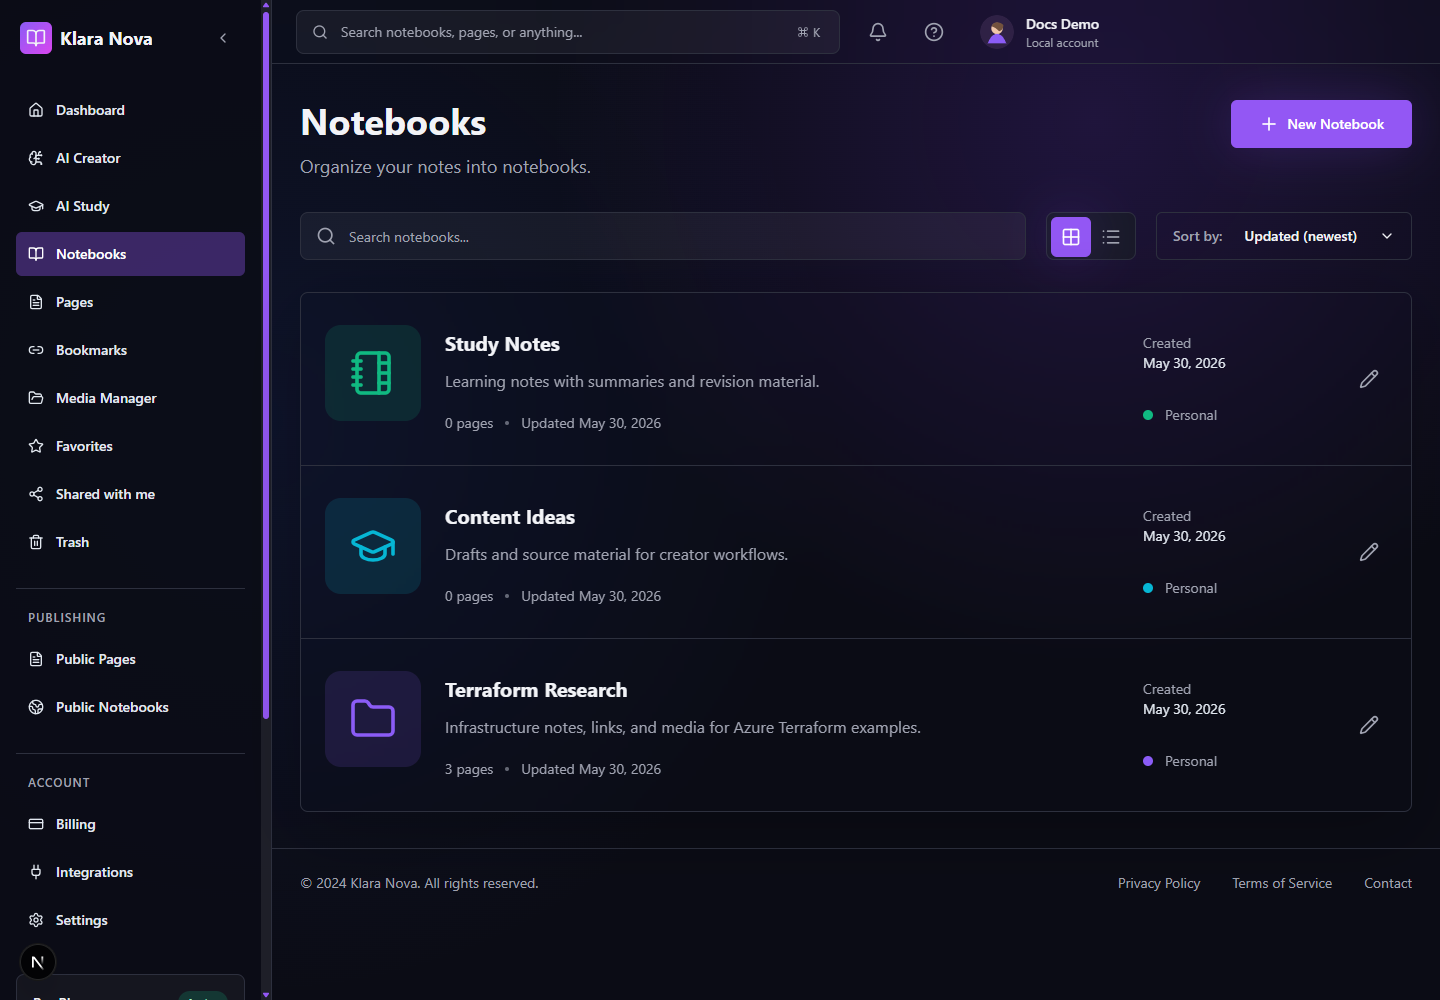Click the Search notebooks field
This screenshot has height=1000, width=1440.
[663, 236]
